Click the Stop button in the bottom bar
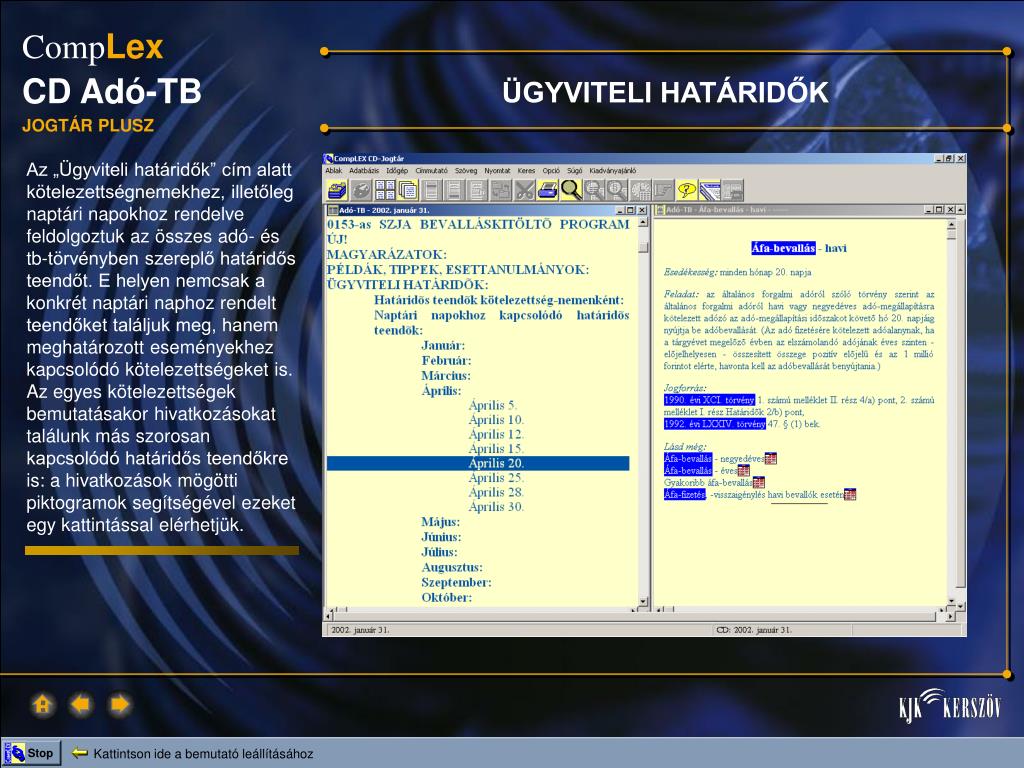 pyautogui.click(x=32, y=753)
